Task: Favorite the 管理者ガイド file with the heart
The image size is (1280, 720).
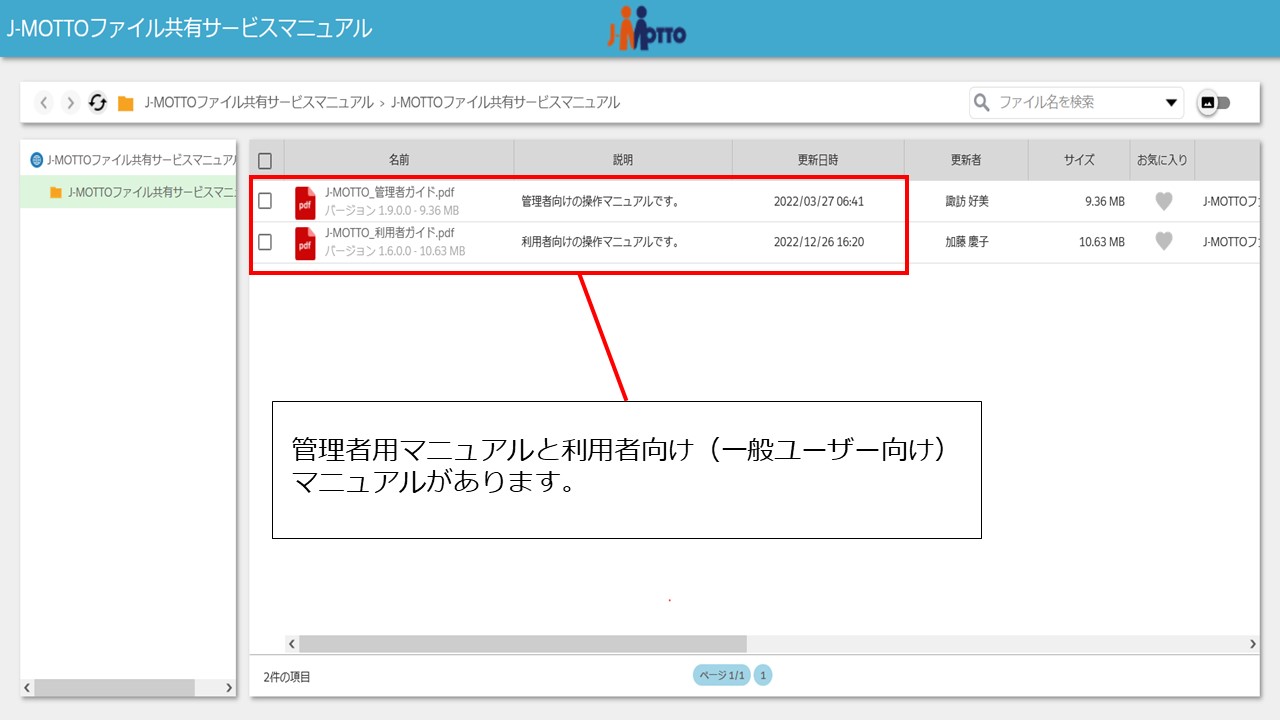Action: coord(1163,201)
